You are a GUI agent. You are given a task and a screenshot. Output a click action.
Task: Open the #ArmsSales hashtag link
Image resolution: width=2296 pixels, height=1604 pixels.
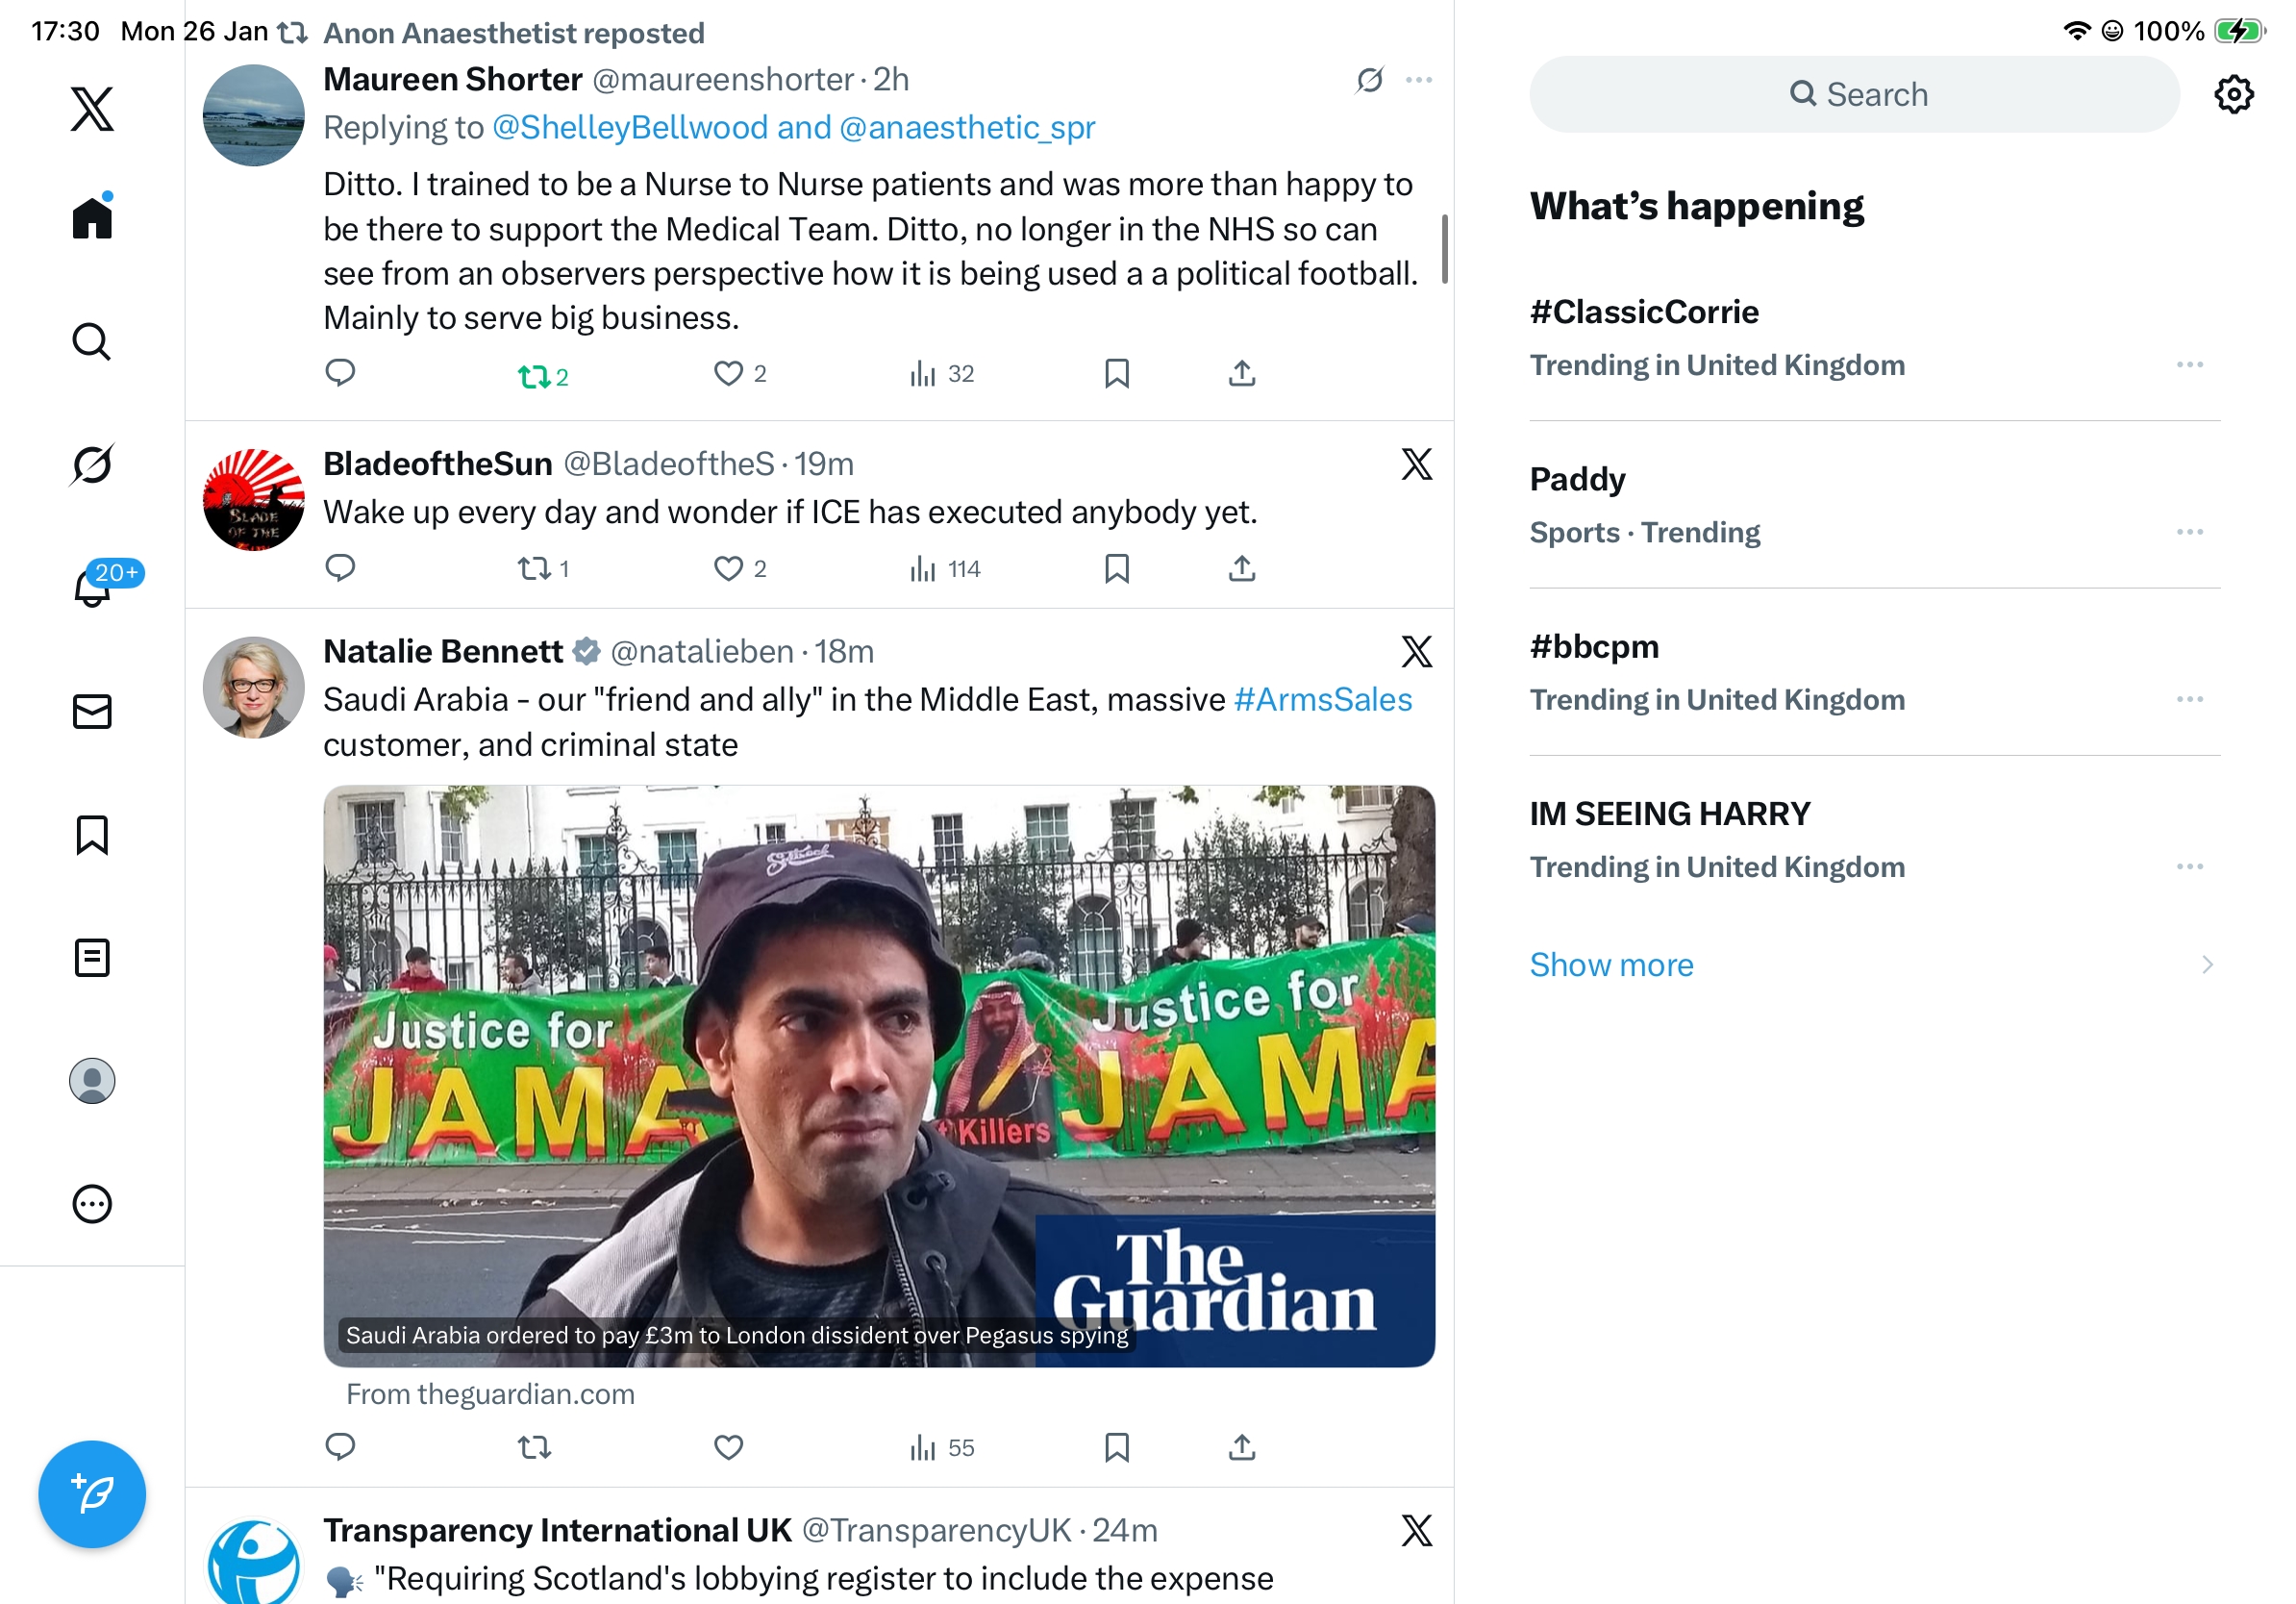1322,699
